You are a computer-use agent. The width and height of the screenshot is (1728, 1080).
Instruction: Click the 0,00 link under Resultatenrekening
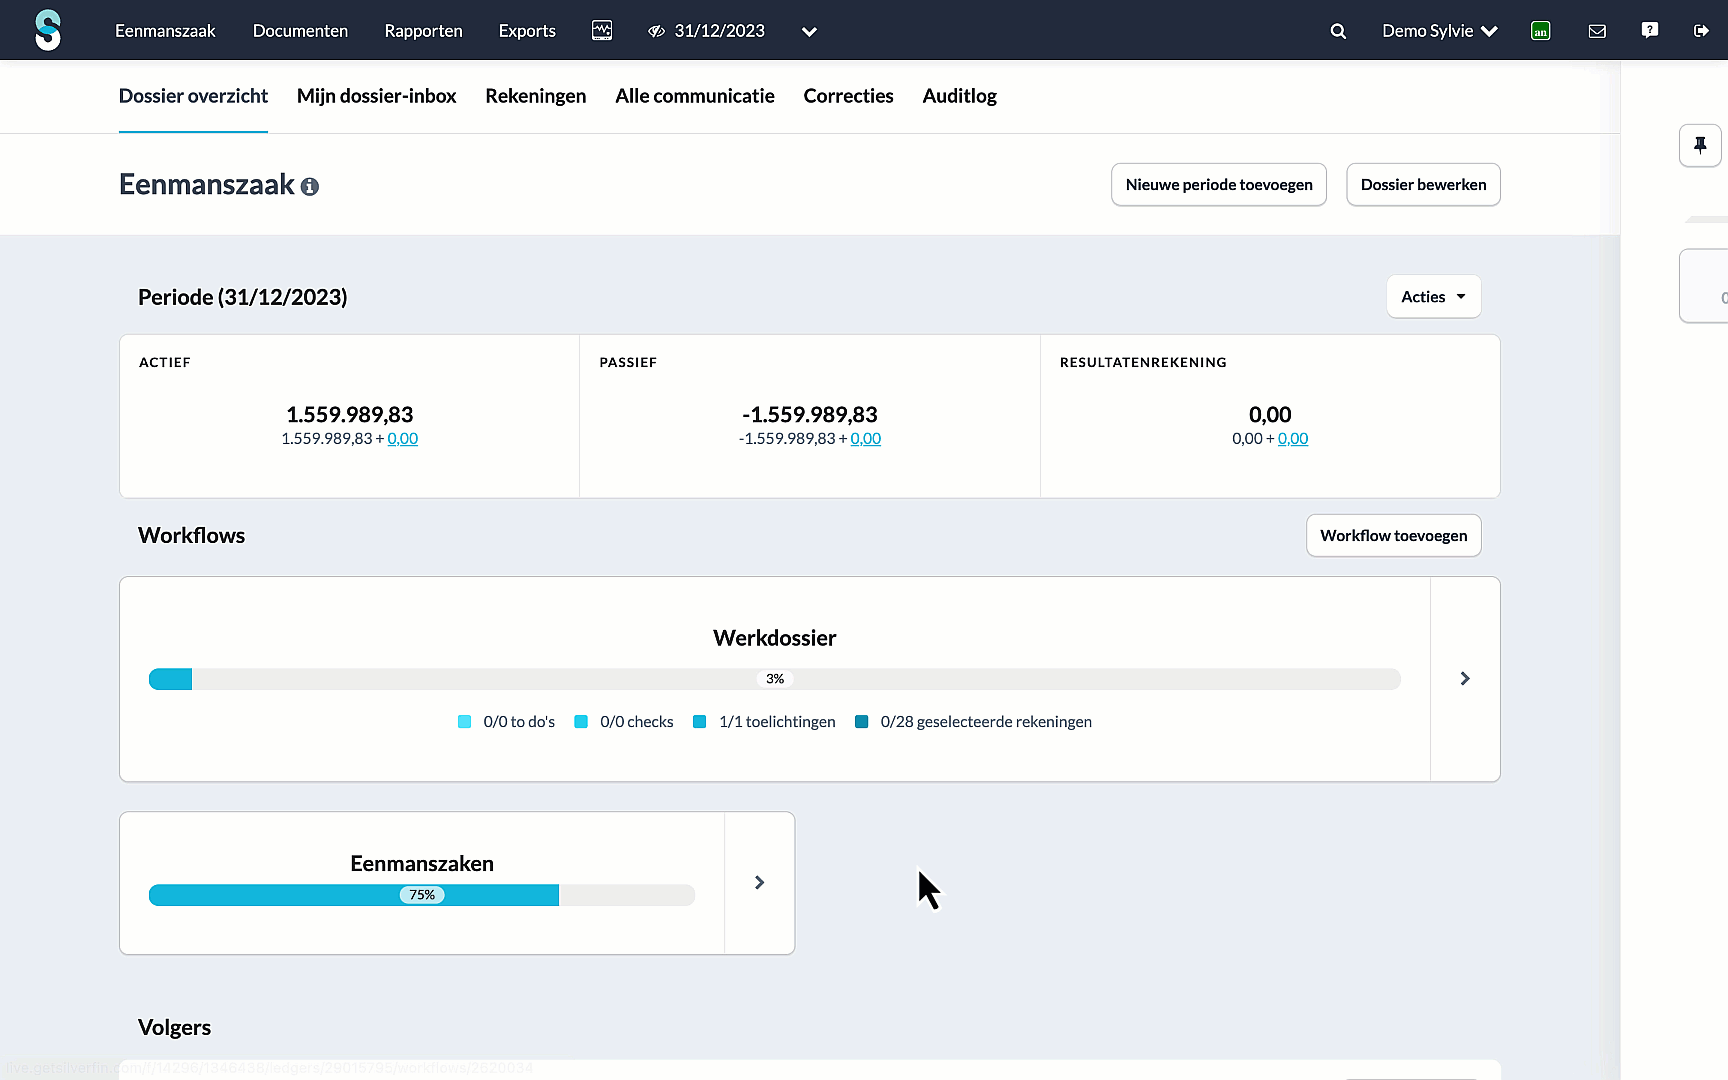pos(1293,439)
